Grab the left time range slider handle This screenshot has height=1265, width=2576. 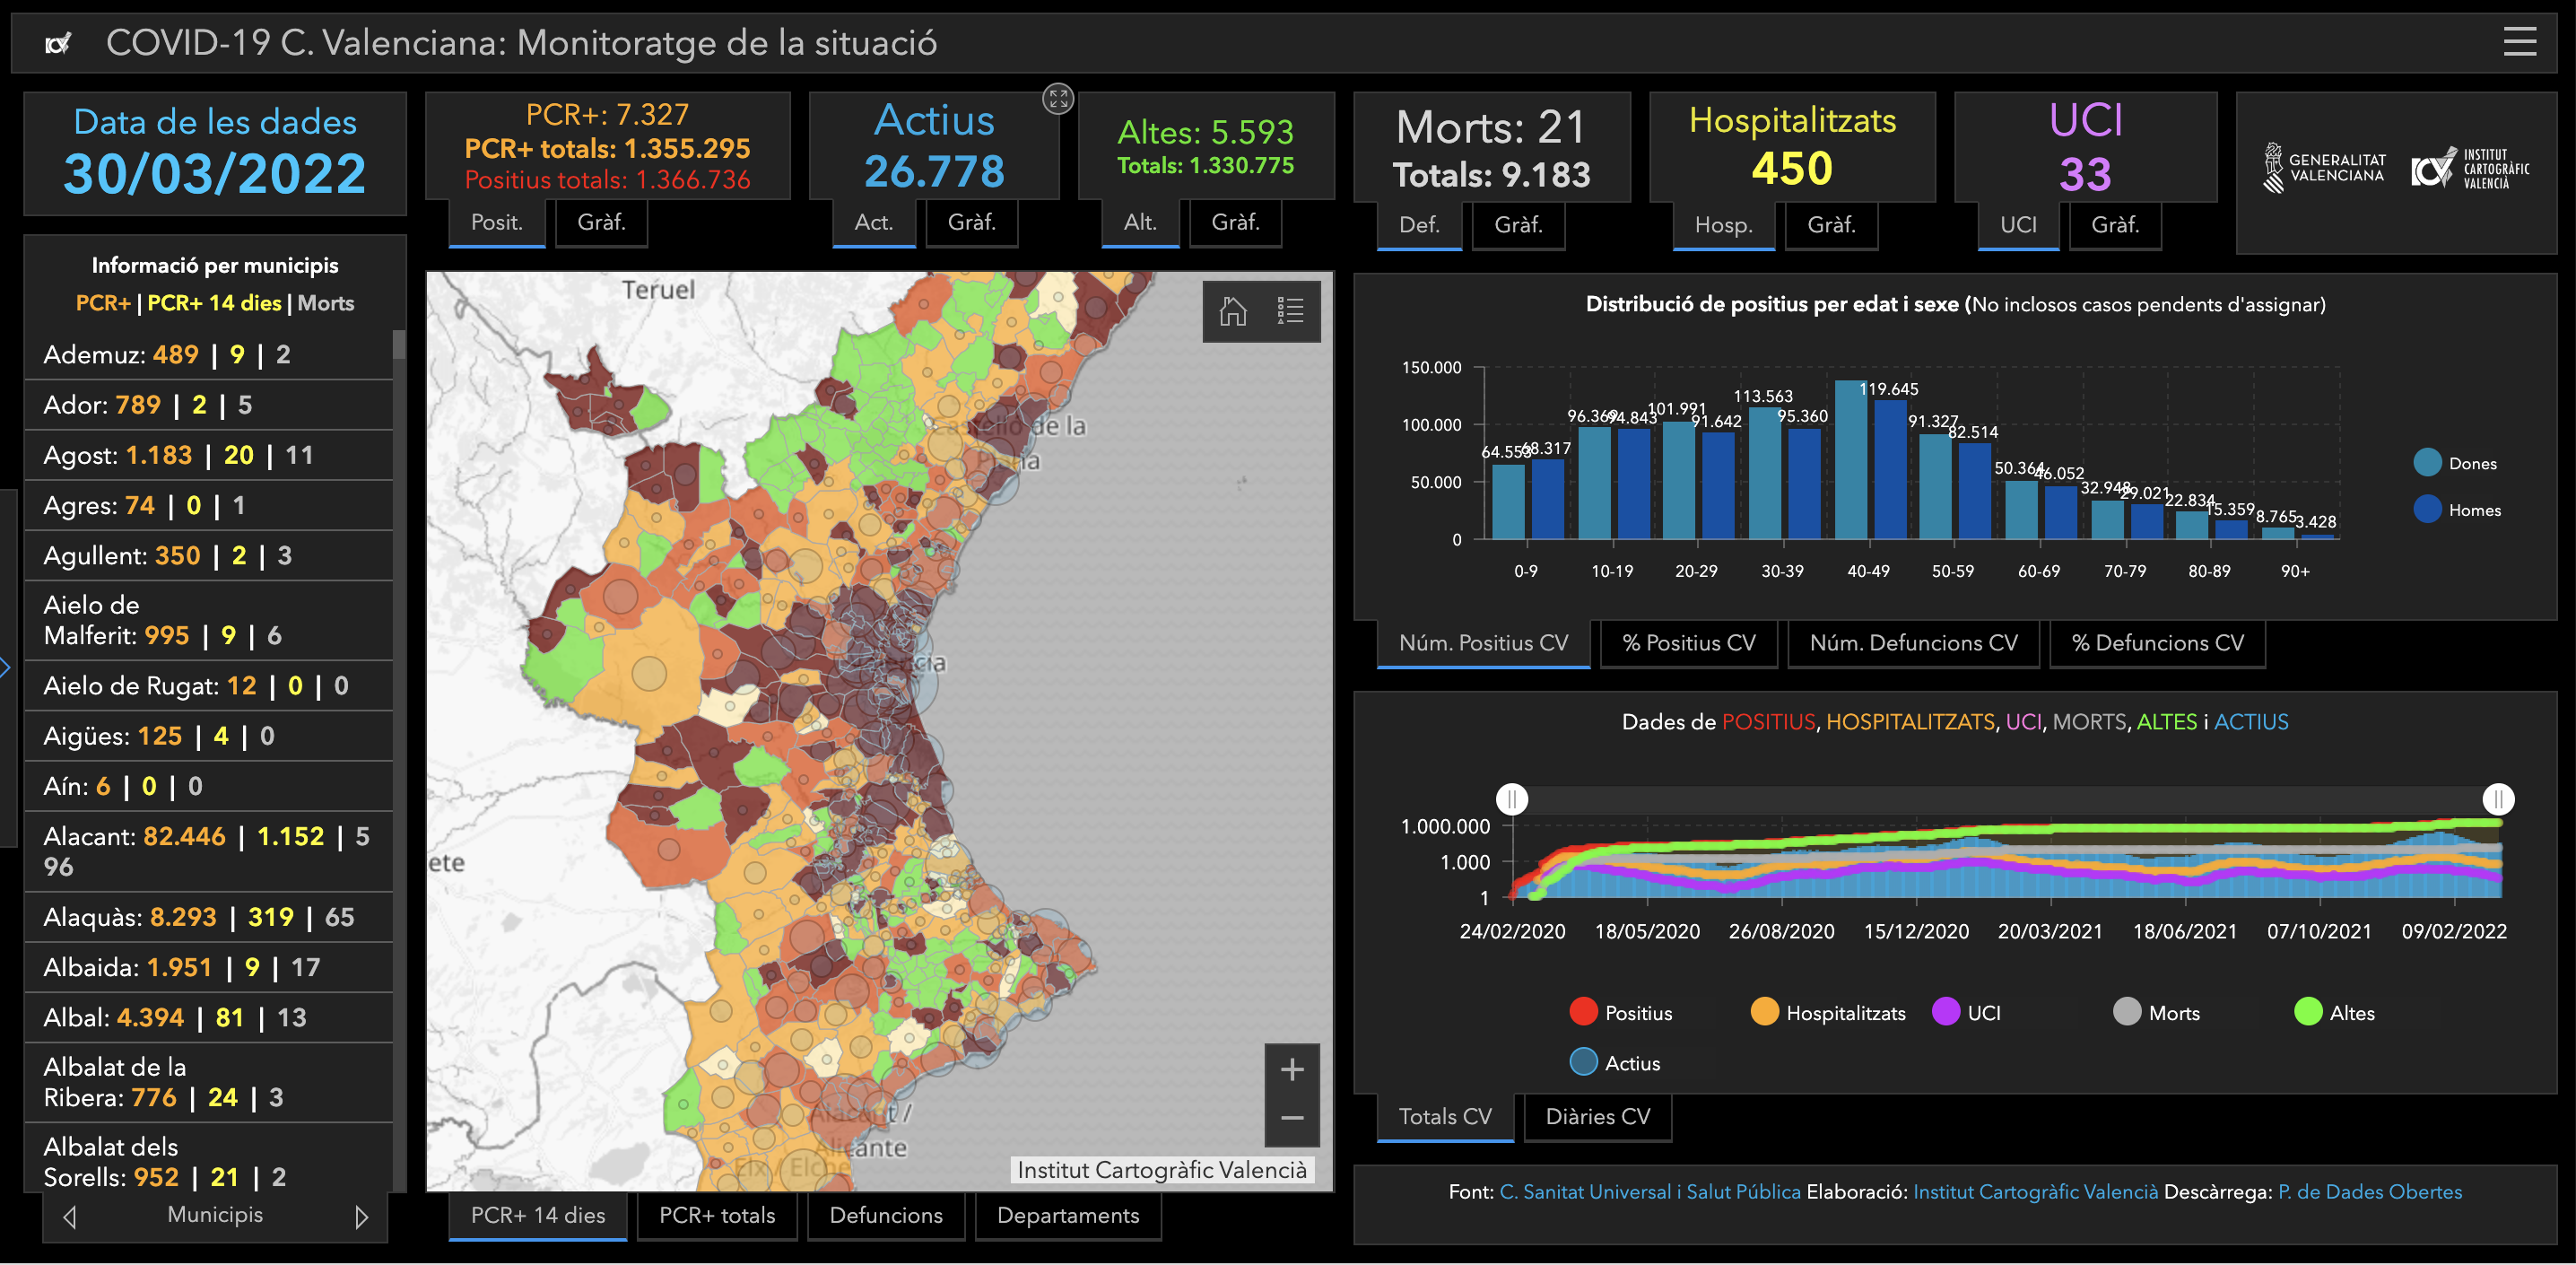pos(1512,799)
